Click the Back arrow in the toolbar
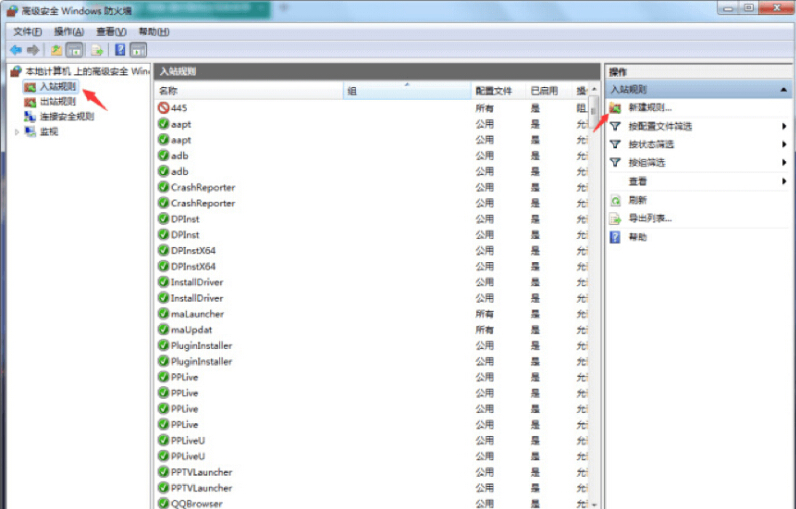Screen dimensions: 796x509 click(x=16, y=49)
